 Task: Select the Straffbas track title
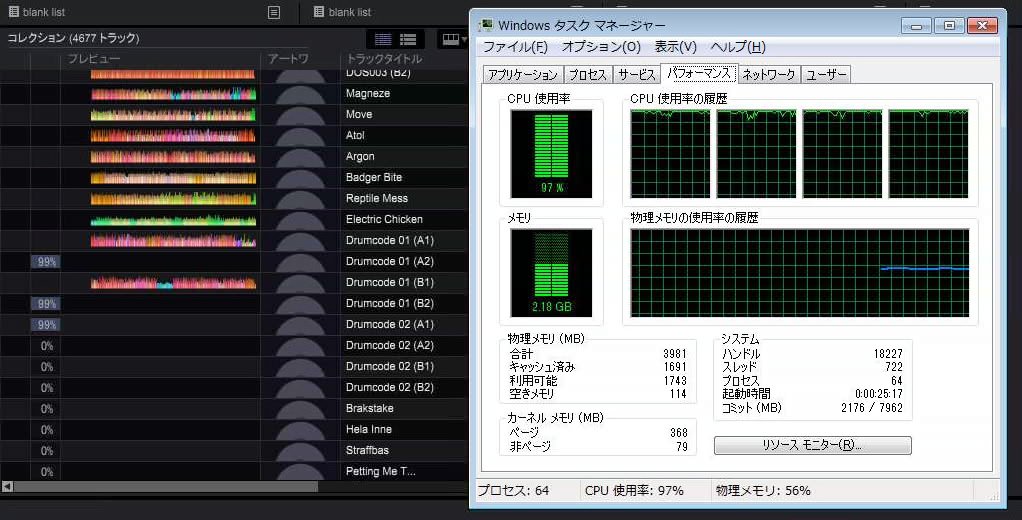[367, 450]
